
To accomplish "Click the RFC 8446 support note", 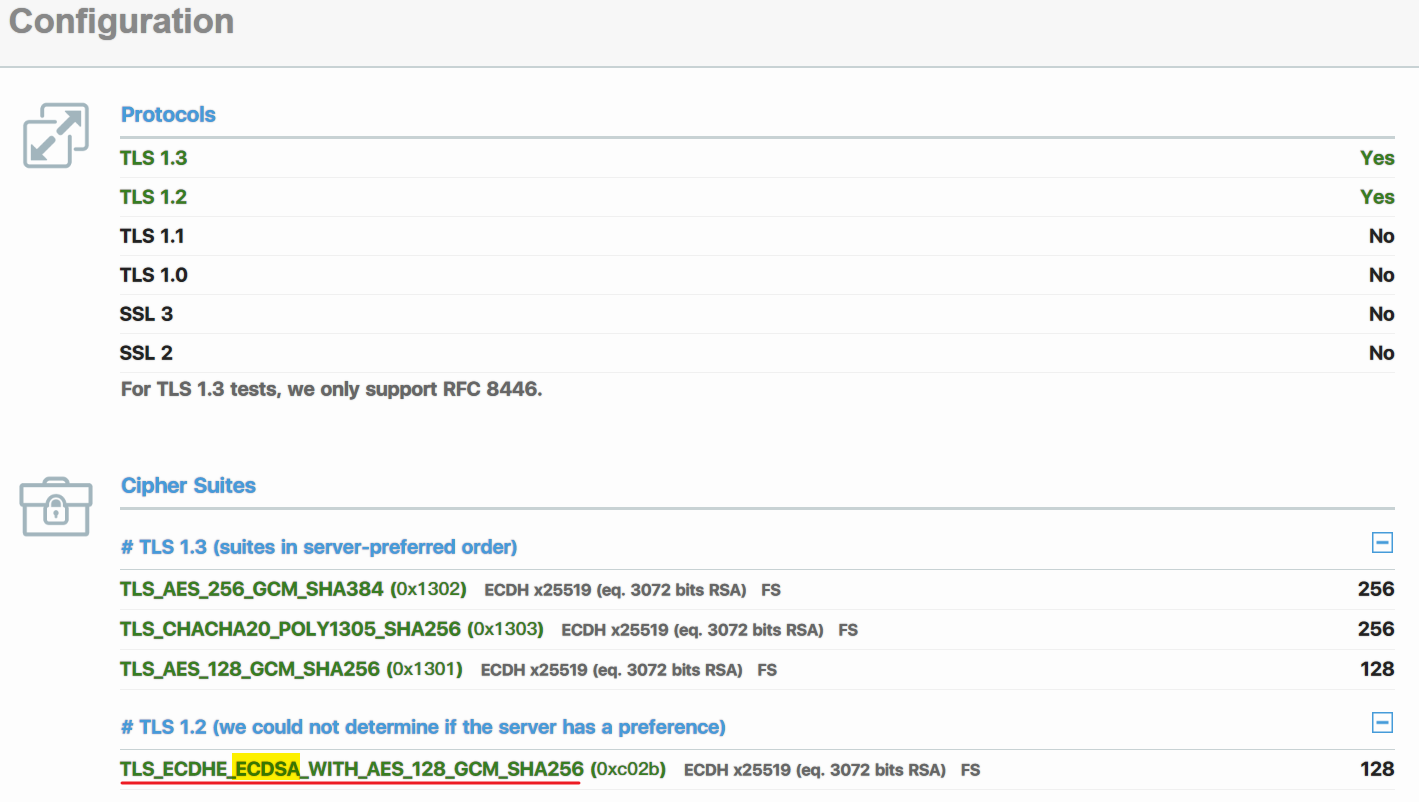I will [331, 390].
